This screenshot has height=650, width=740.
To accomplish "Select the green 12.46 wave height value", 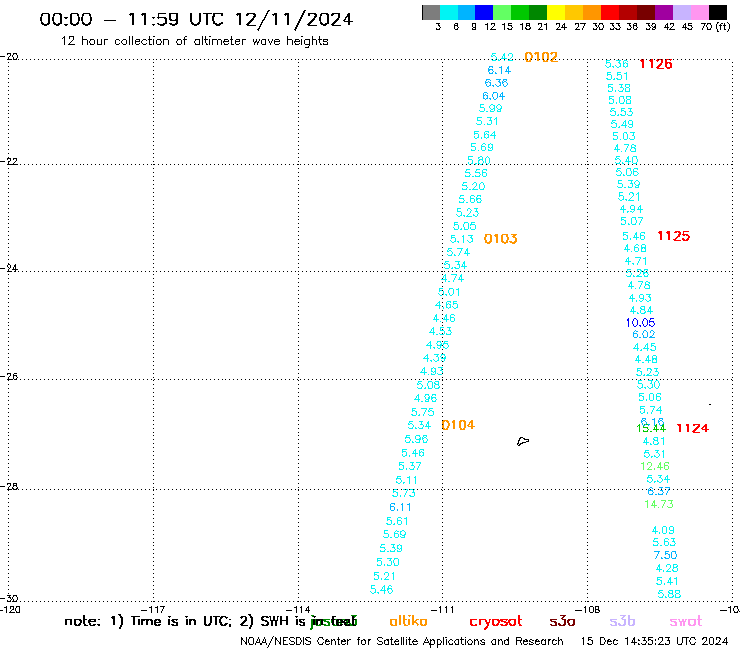I will (x=655, y=466).
